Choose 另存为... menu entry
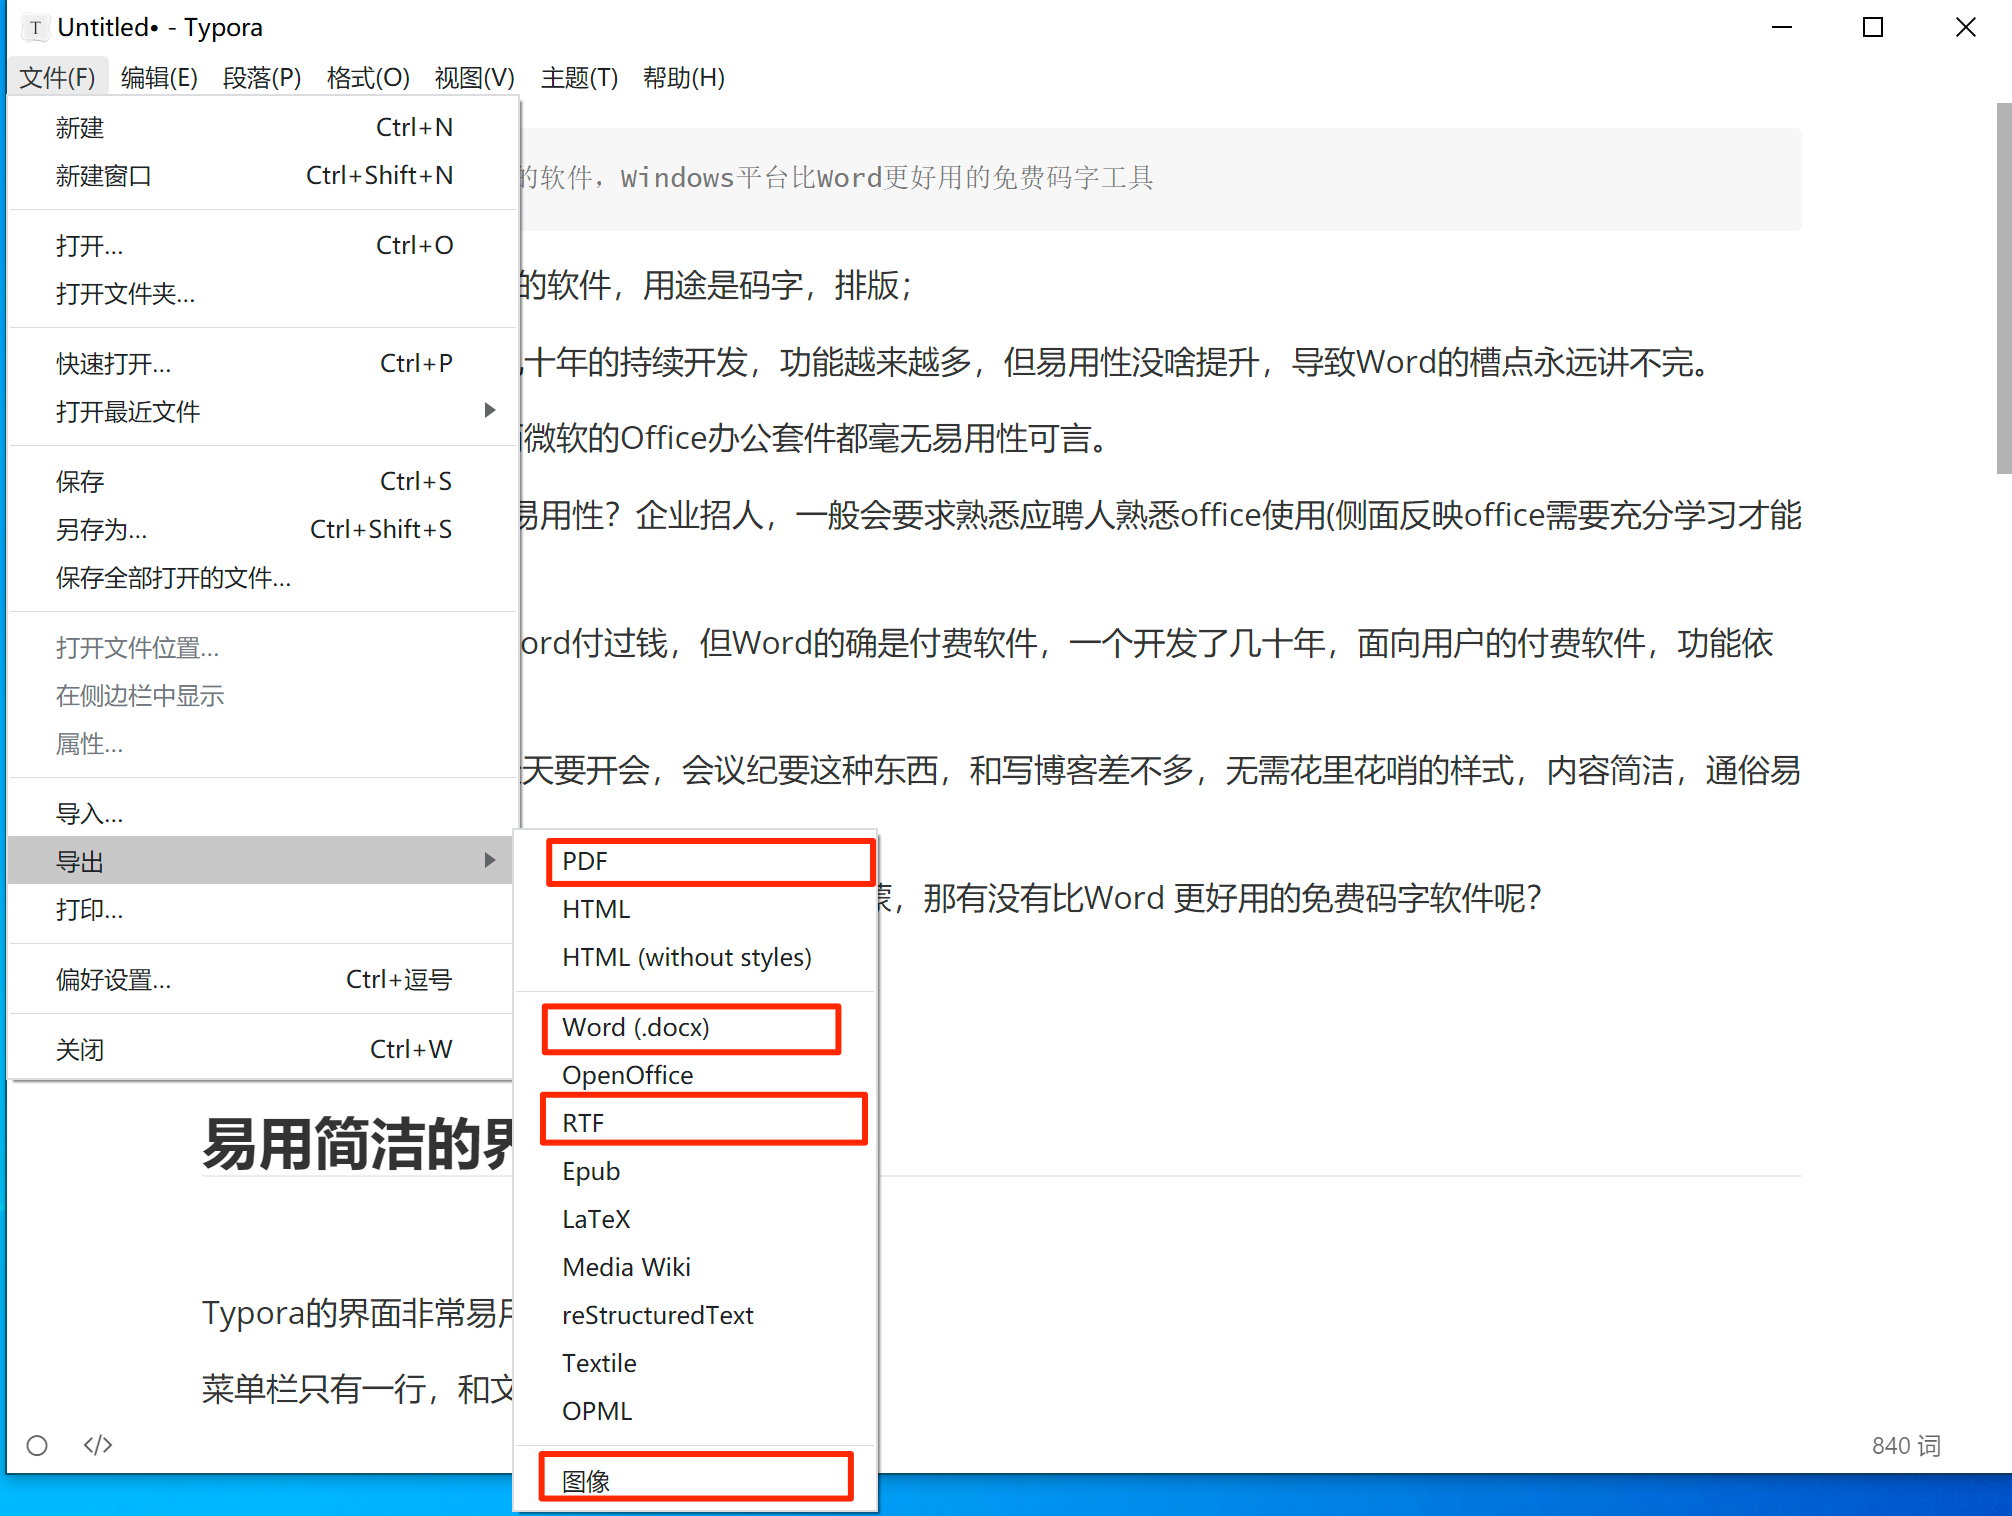 pyautogui.click(x=101, y=530)
